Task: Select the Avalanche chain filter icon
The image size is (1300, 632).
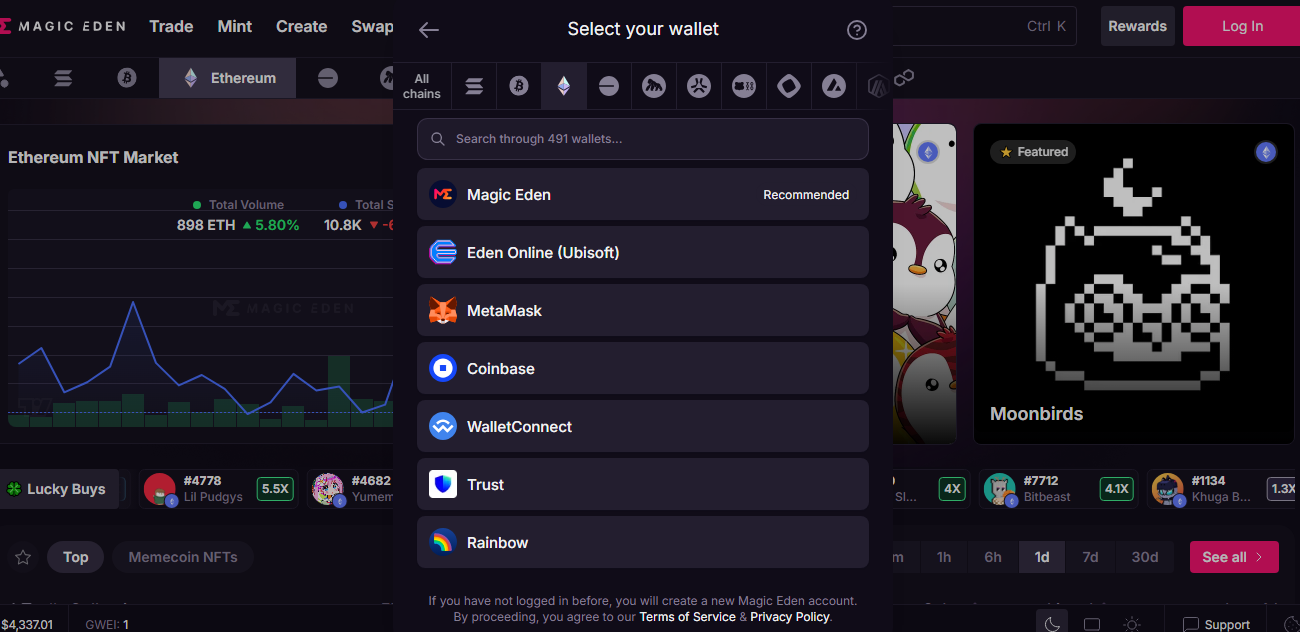Action: click(x=833, y=87)
